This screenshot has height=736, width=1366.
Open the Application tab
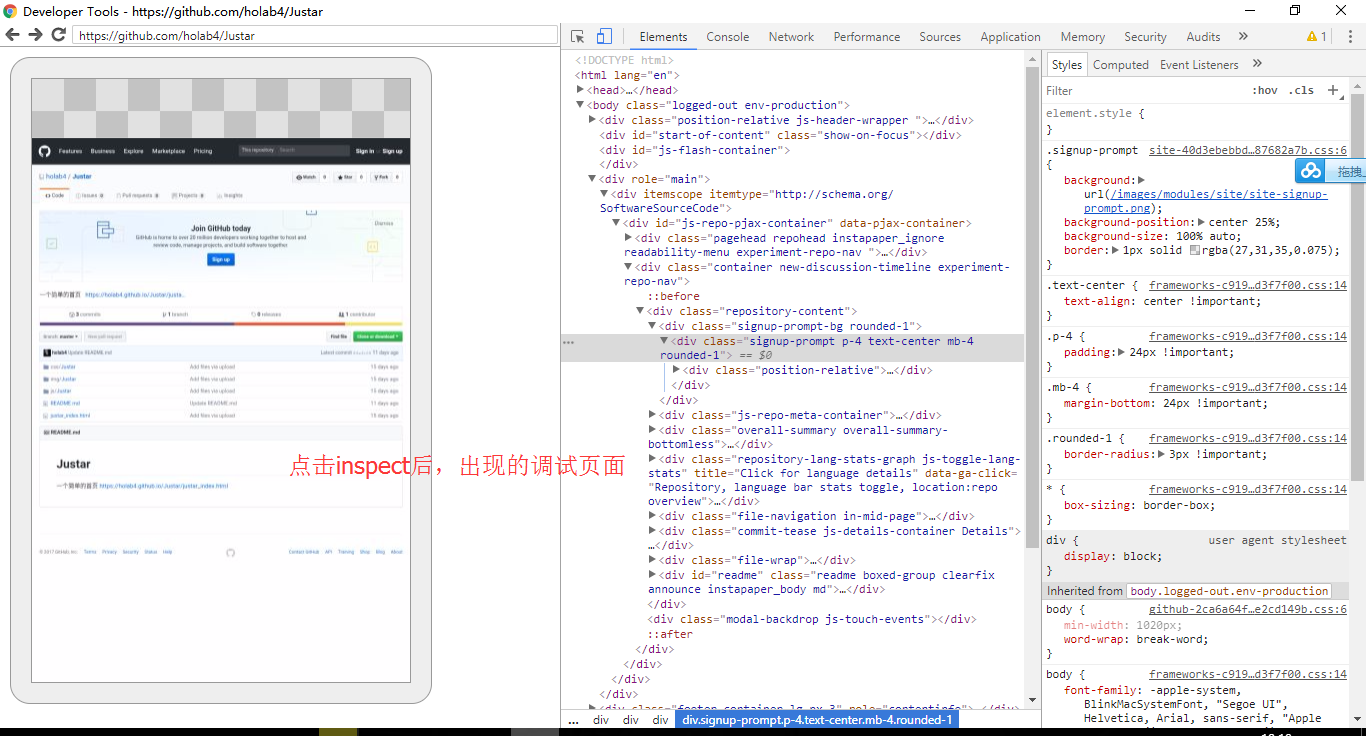1010,37
